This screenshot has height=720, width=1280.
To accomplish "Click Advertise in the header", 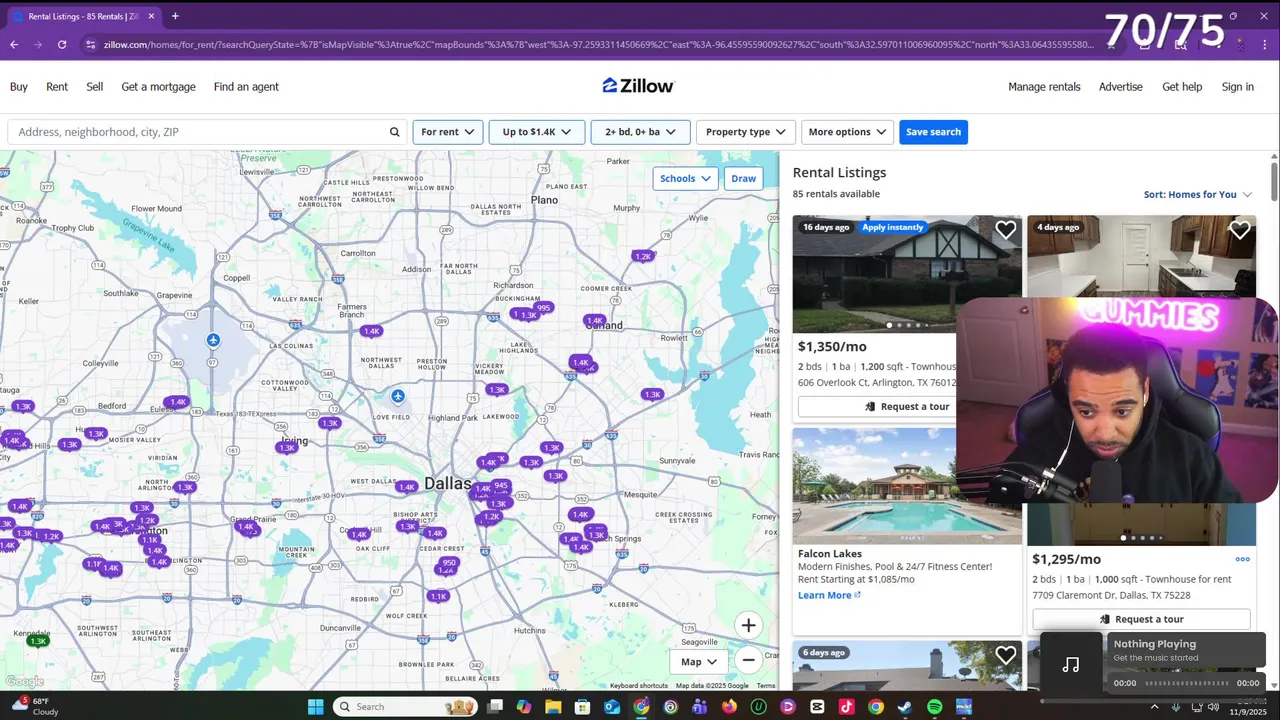I will tap(1120, 87).
